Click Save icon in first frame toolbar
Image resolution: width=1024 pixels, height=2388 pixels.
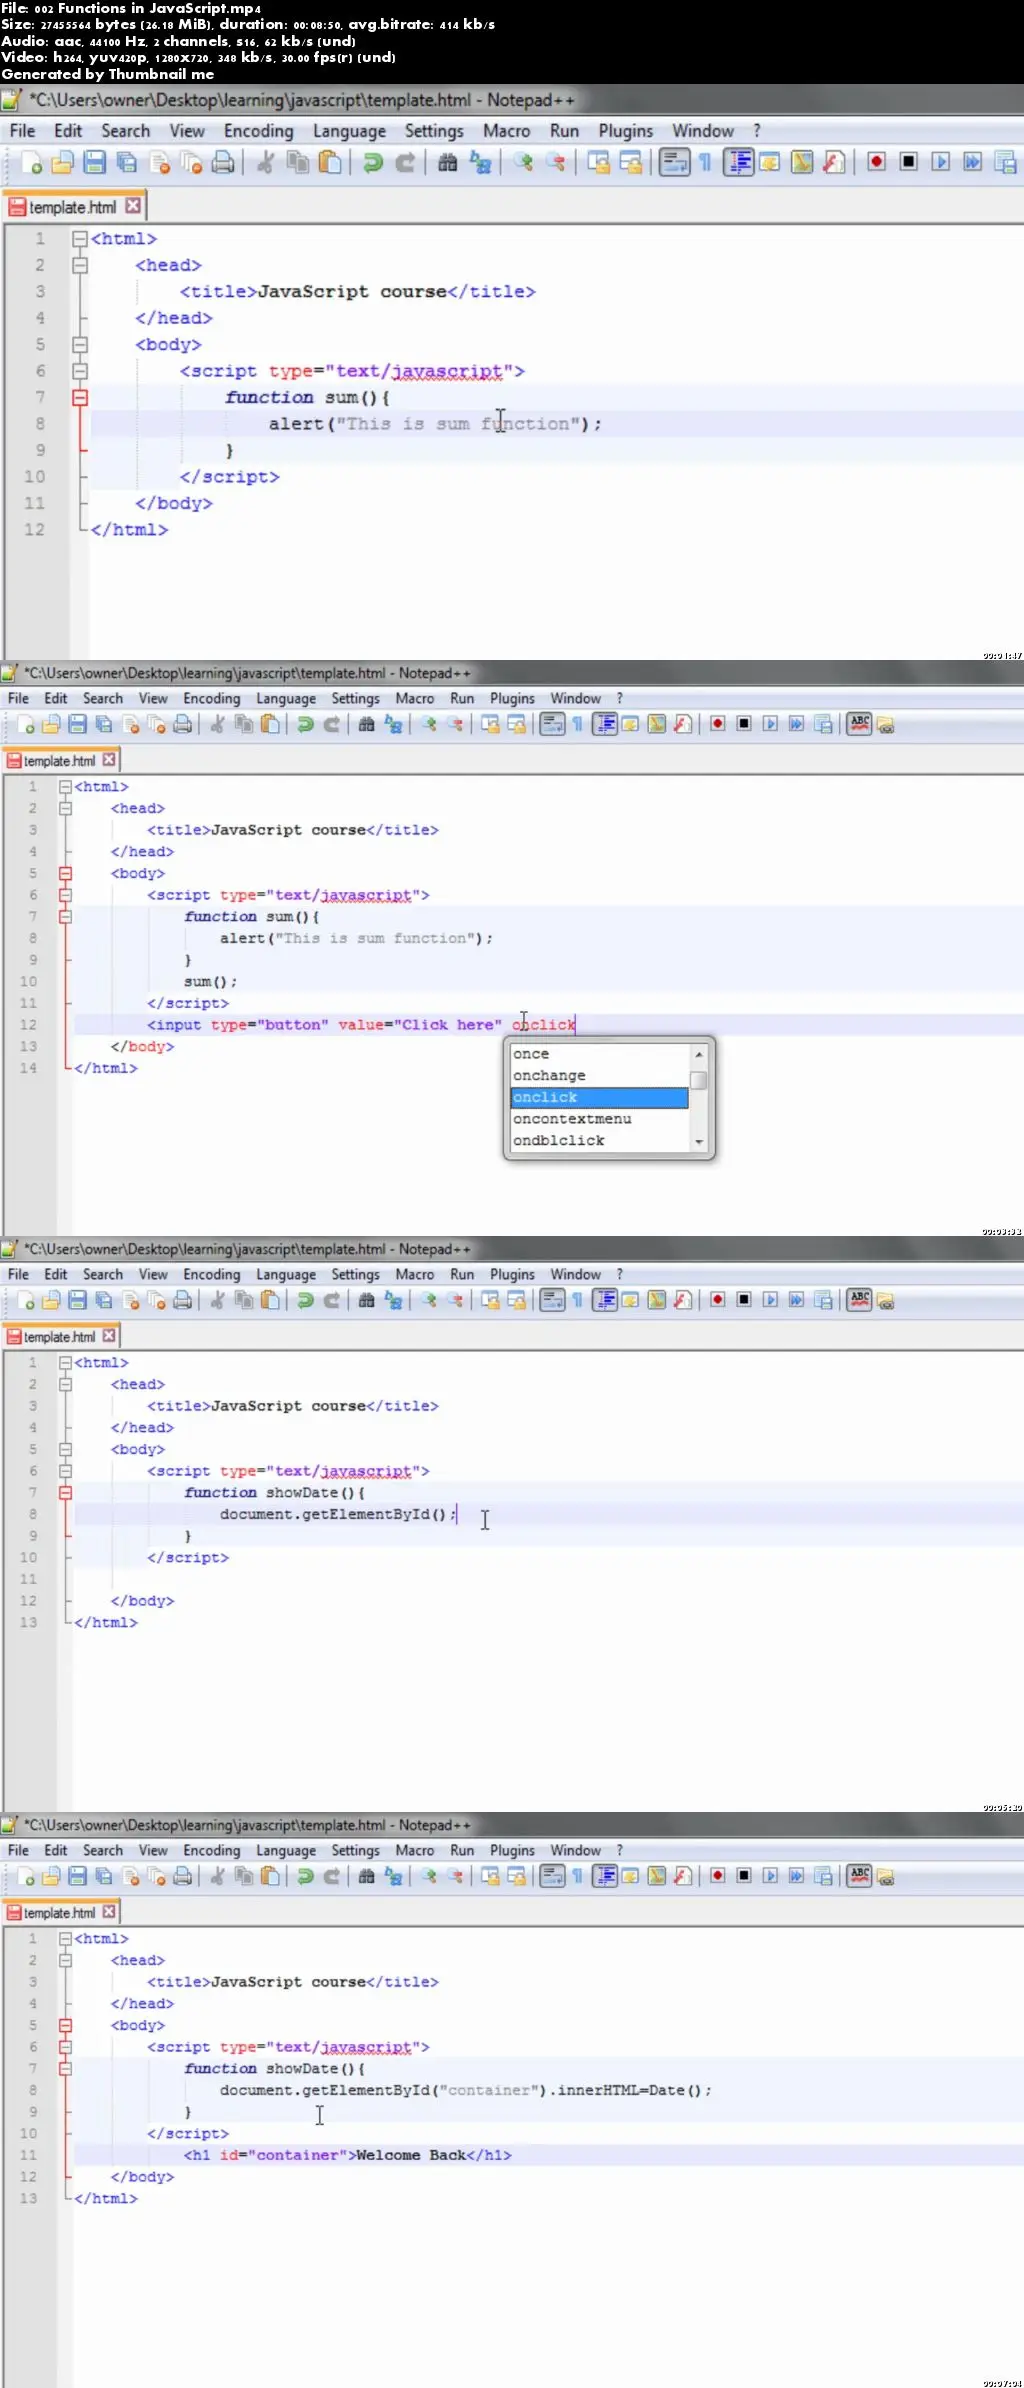pyautogui.click(x=95, y=163)
